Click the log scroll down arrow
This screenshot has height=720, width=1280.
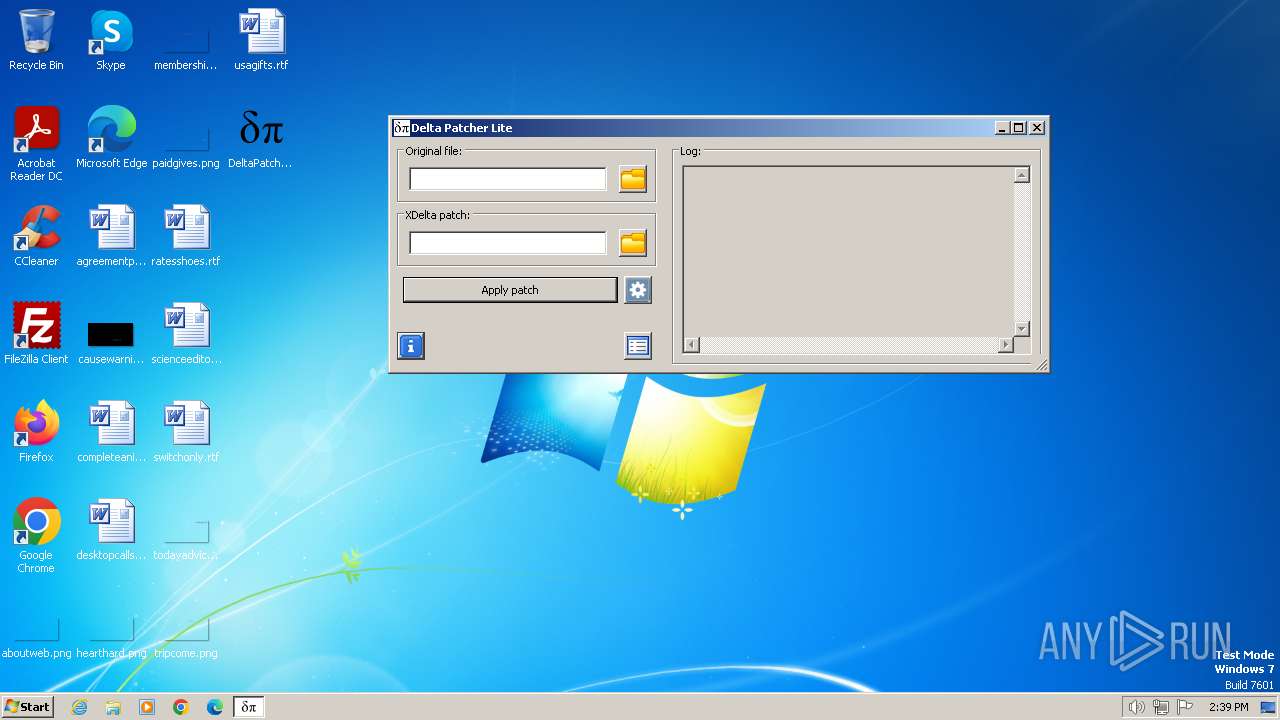click(x=1021, y=329)
